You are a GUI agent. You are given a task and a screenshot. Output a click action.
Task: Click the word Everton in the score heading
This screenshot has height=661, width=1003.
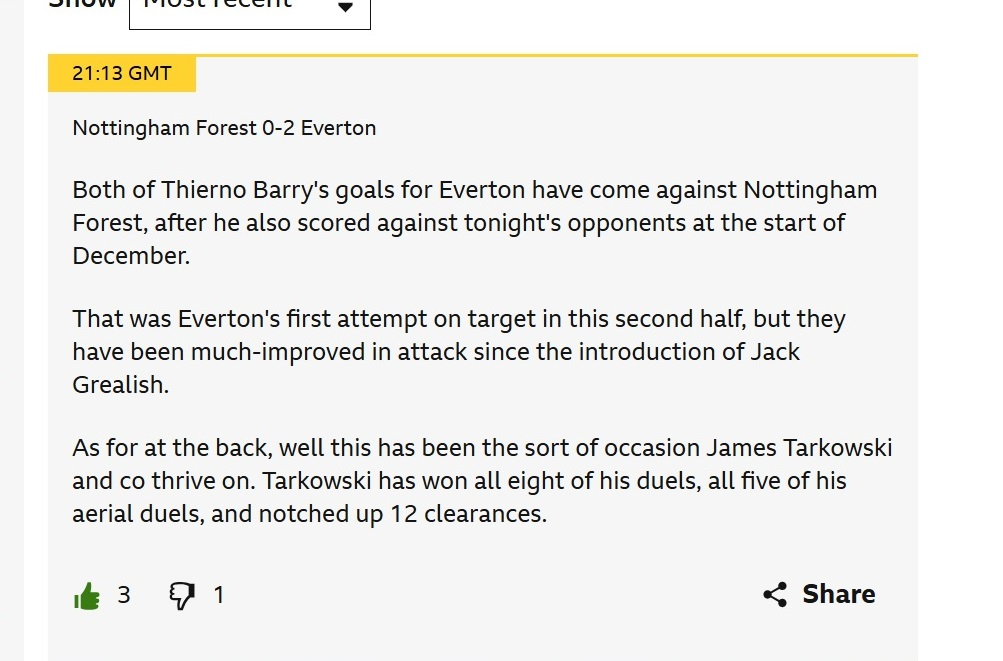[x=338, y=128]
